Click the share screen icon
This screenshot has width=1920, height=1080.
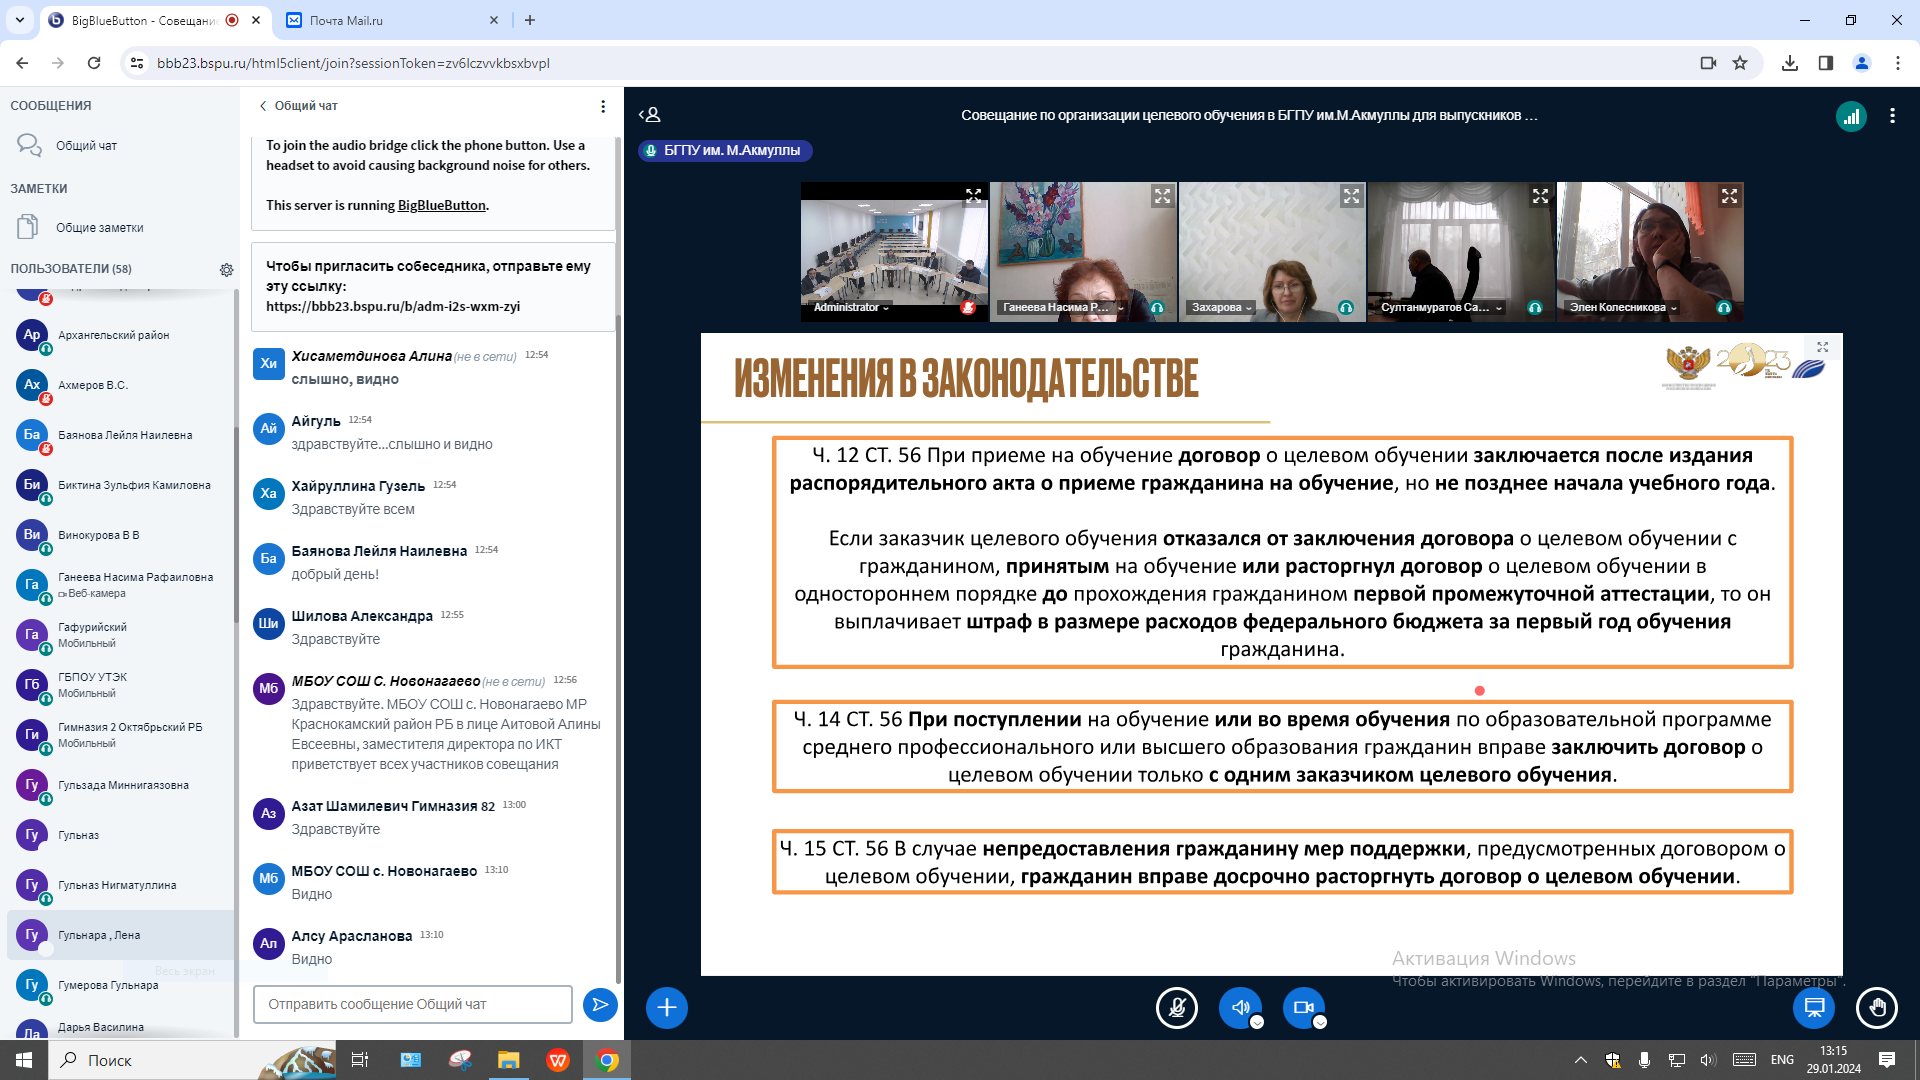[x=1813, y=1007]
